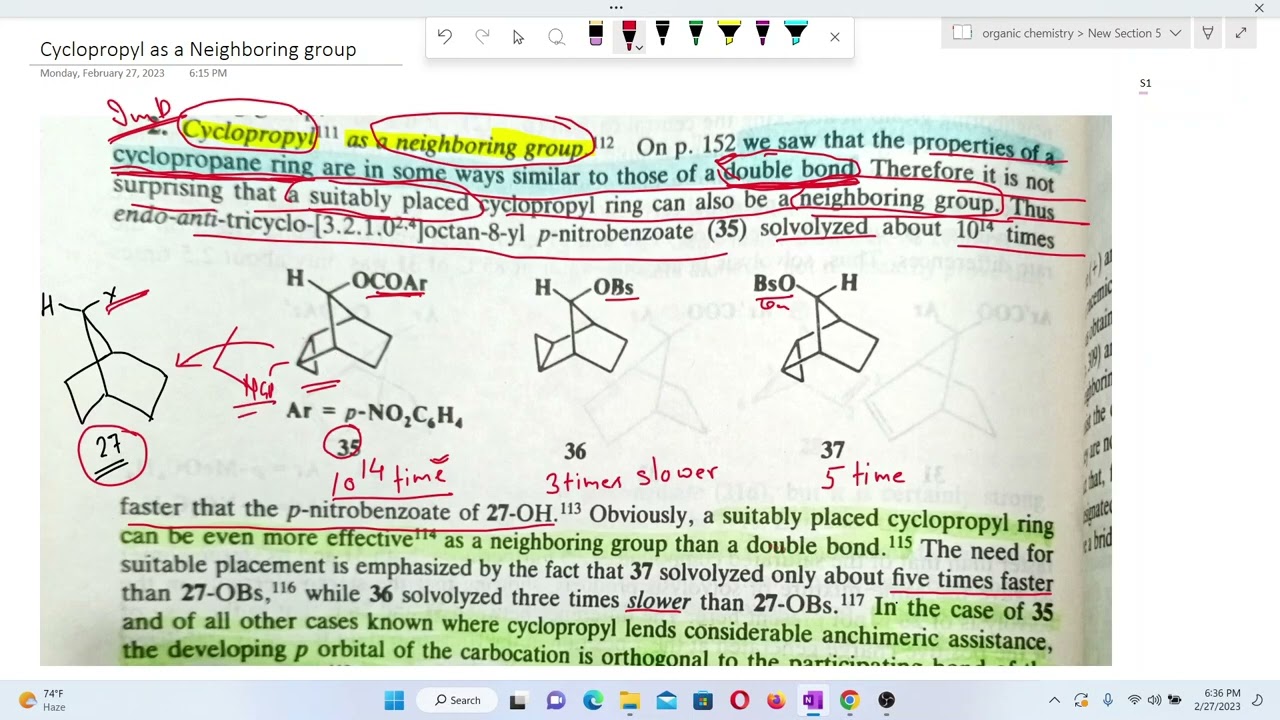The height and width of the screenshot is (720, 1280).
Task: Pick the black pen
Action: point(662,35)
